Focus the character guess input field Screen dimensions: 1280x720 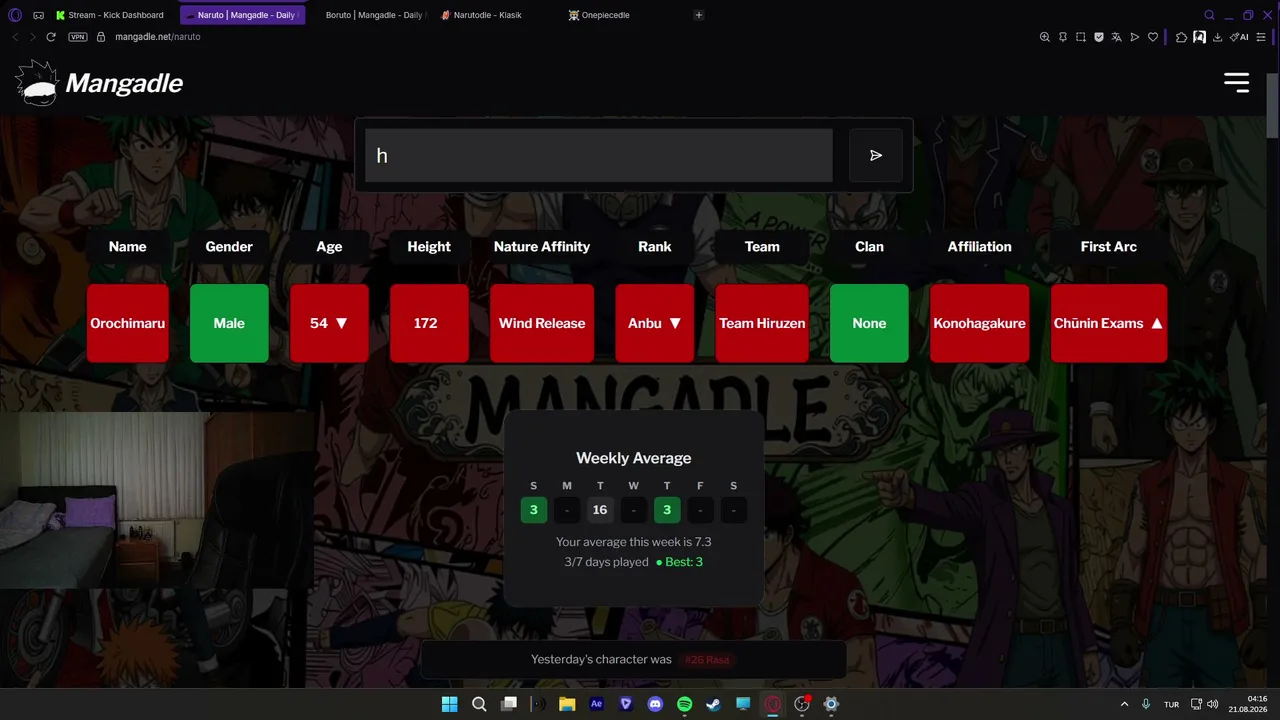pyautogui.click(x=599, y=155)
